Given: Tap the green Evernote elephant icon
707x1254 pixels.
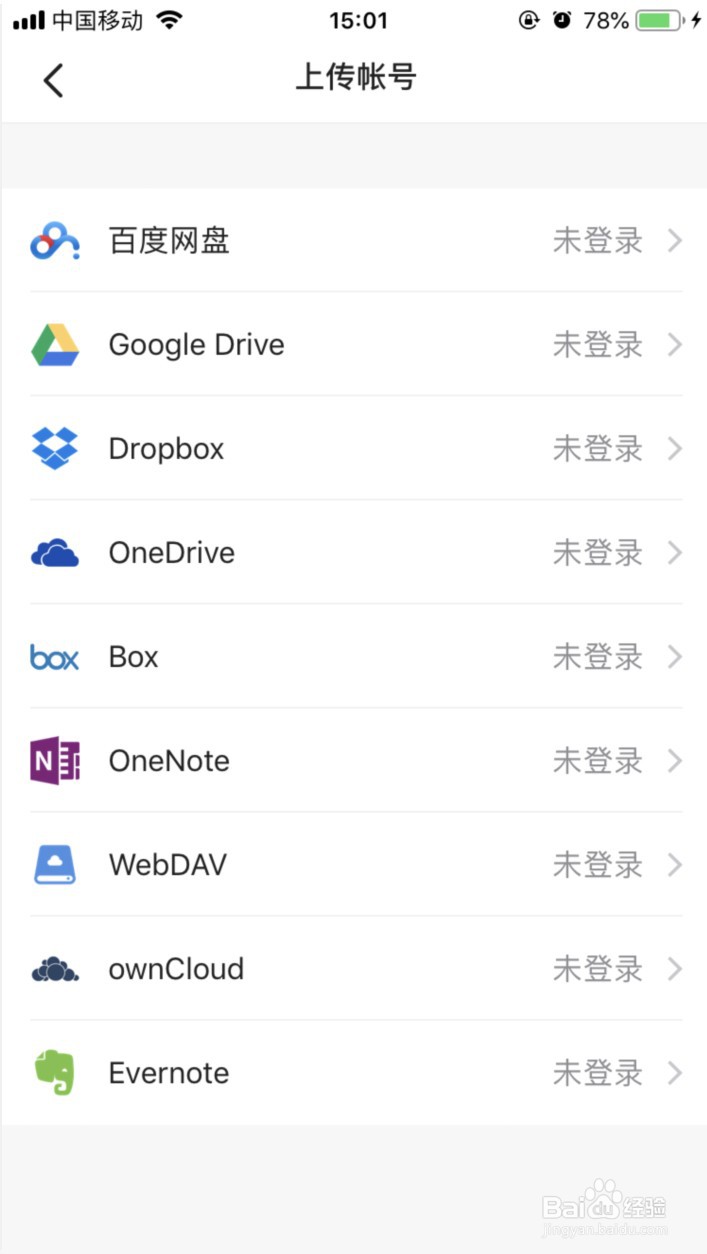Looking at the screenshot, I should (x=55, y=1073).
